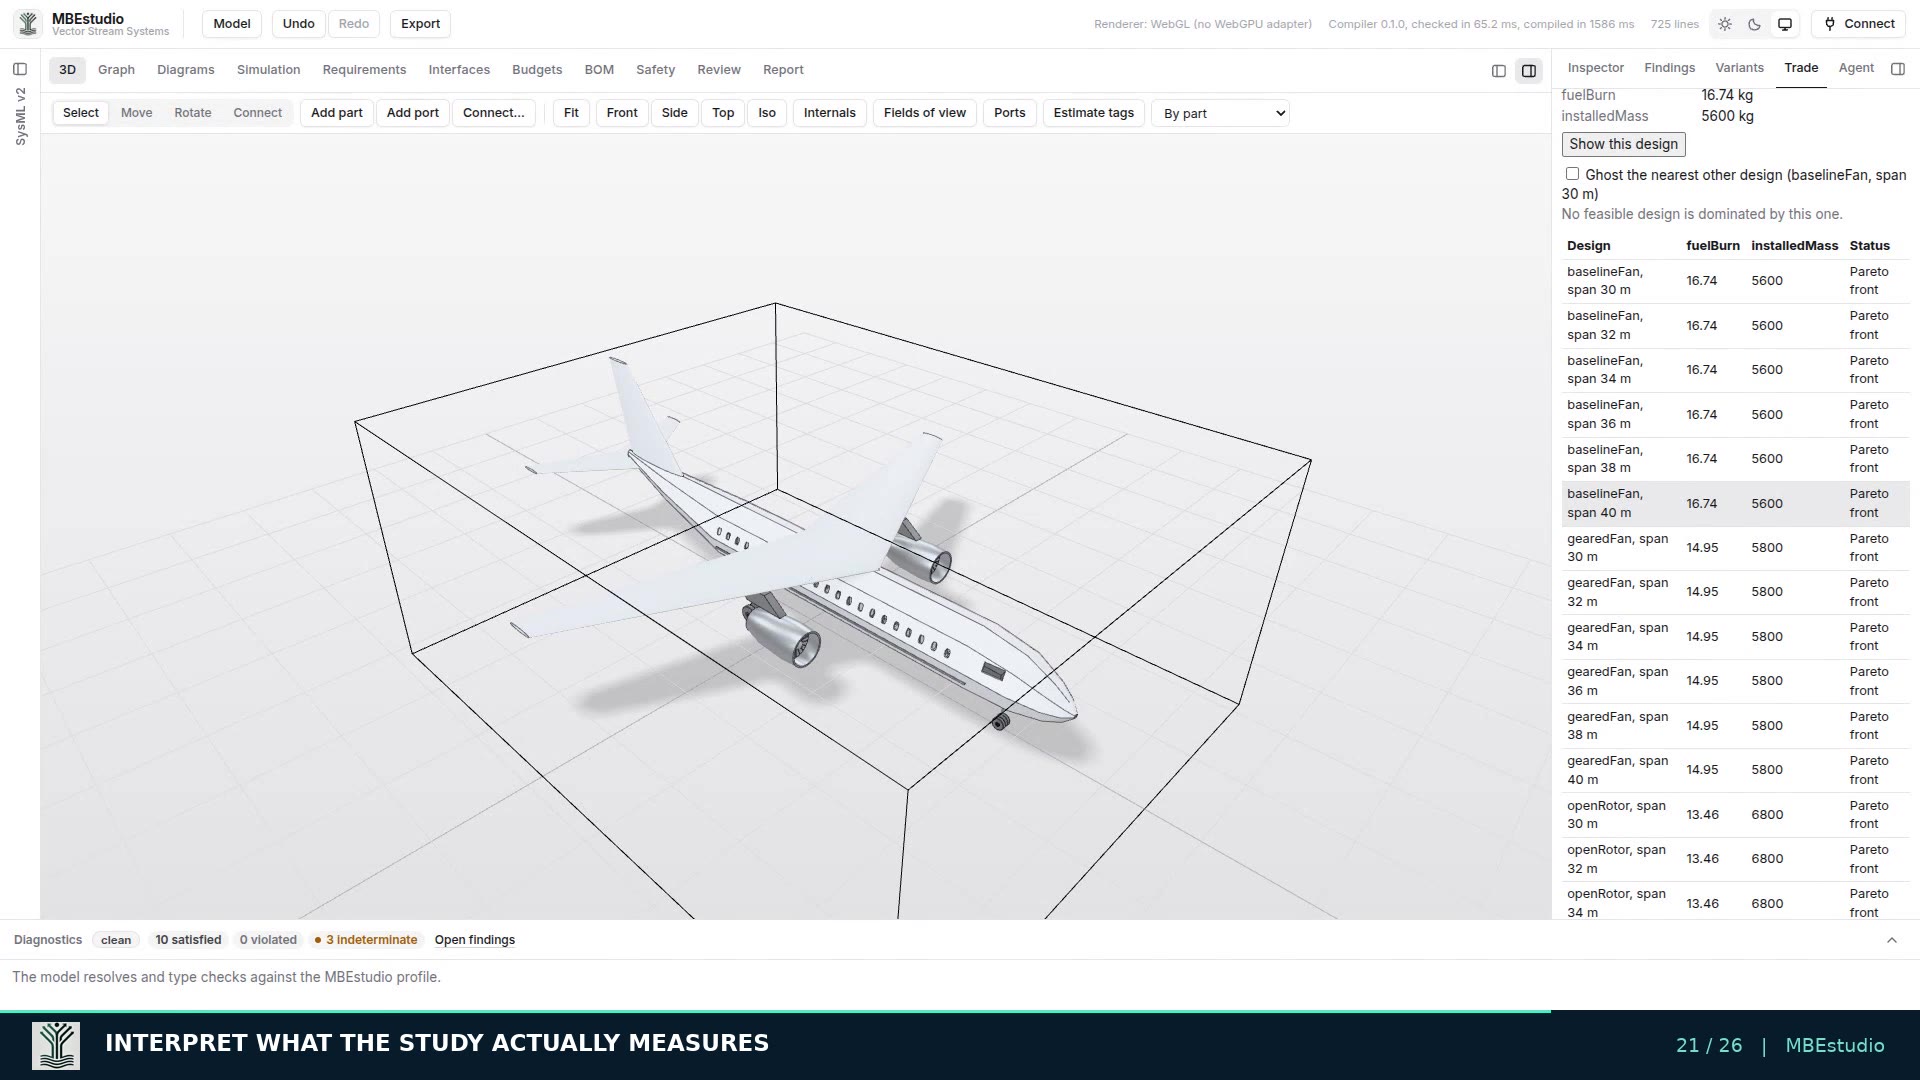Click Show this design button
Screen dimensions: 1920x1080
click(x=1623, y=144)
